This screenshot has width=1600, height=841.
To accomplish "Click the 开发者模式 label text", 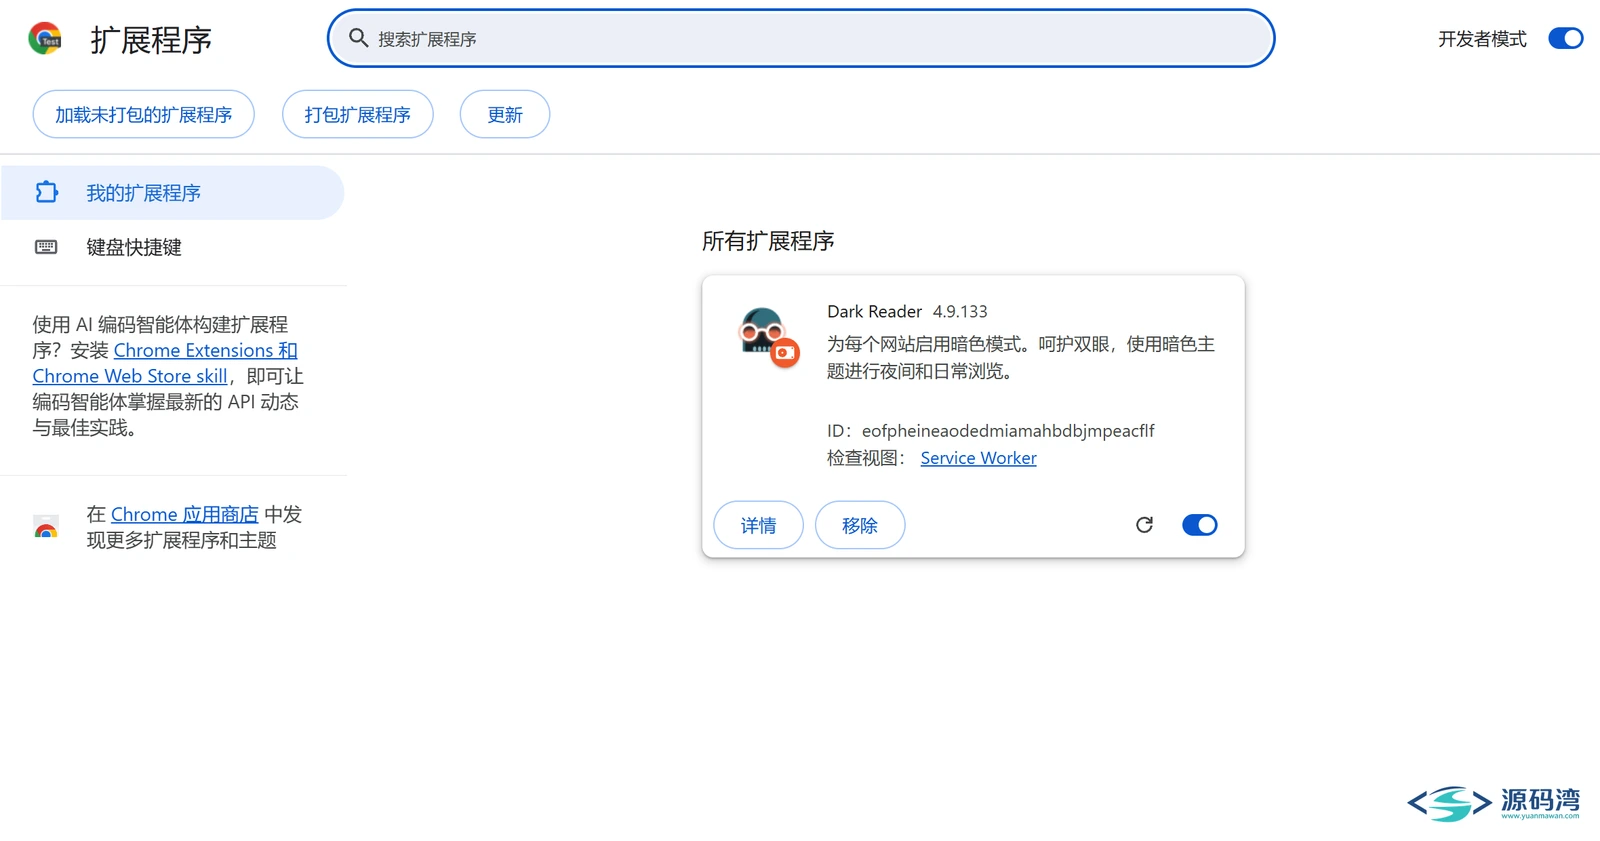I will pyautogui.click(x=1482, y=39).
